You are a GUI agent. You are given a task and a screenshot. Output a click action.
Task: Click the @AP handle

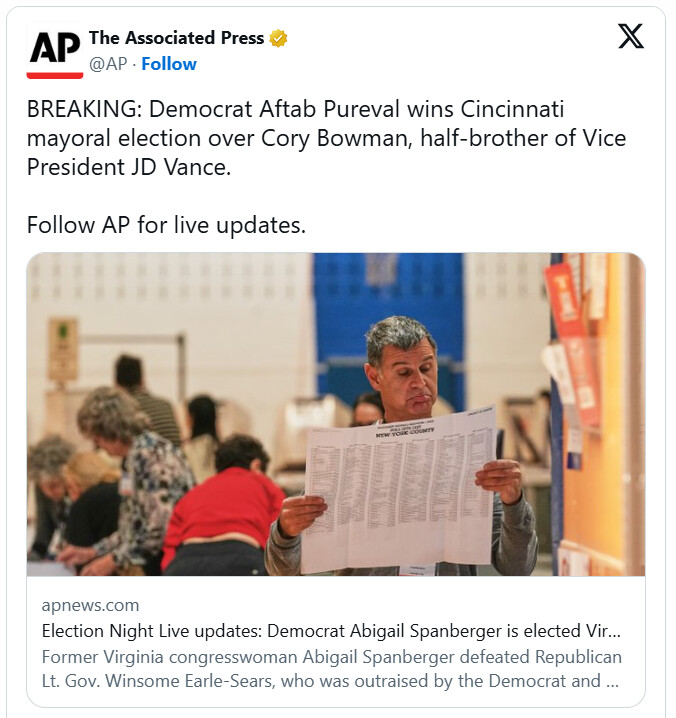tap(110, 64)
